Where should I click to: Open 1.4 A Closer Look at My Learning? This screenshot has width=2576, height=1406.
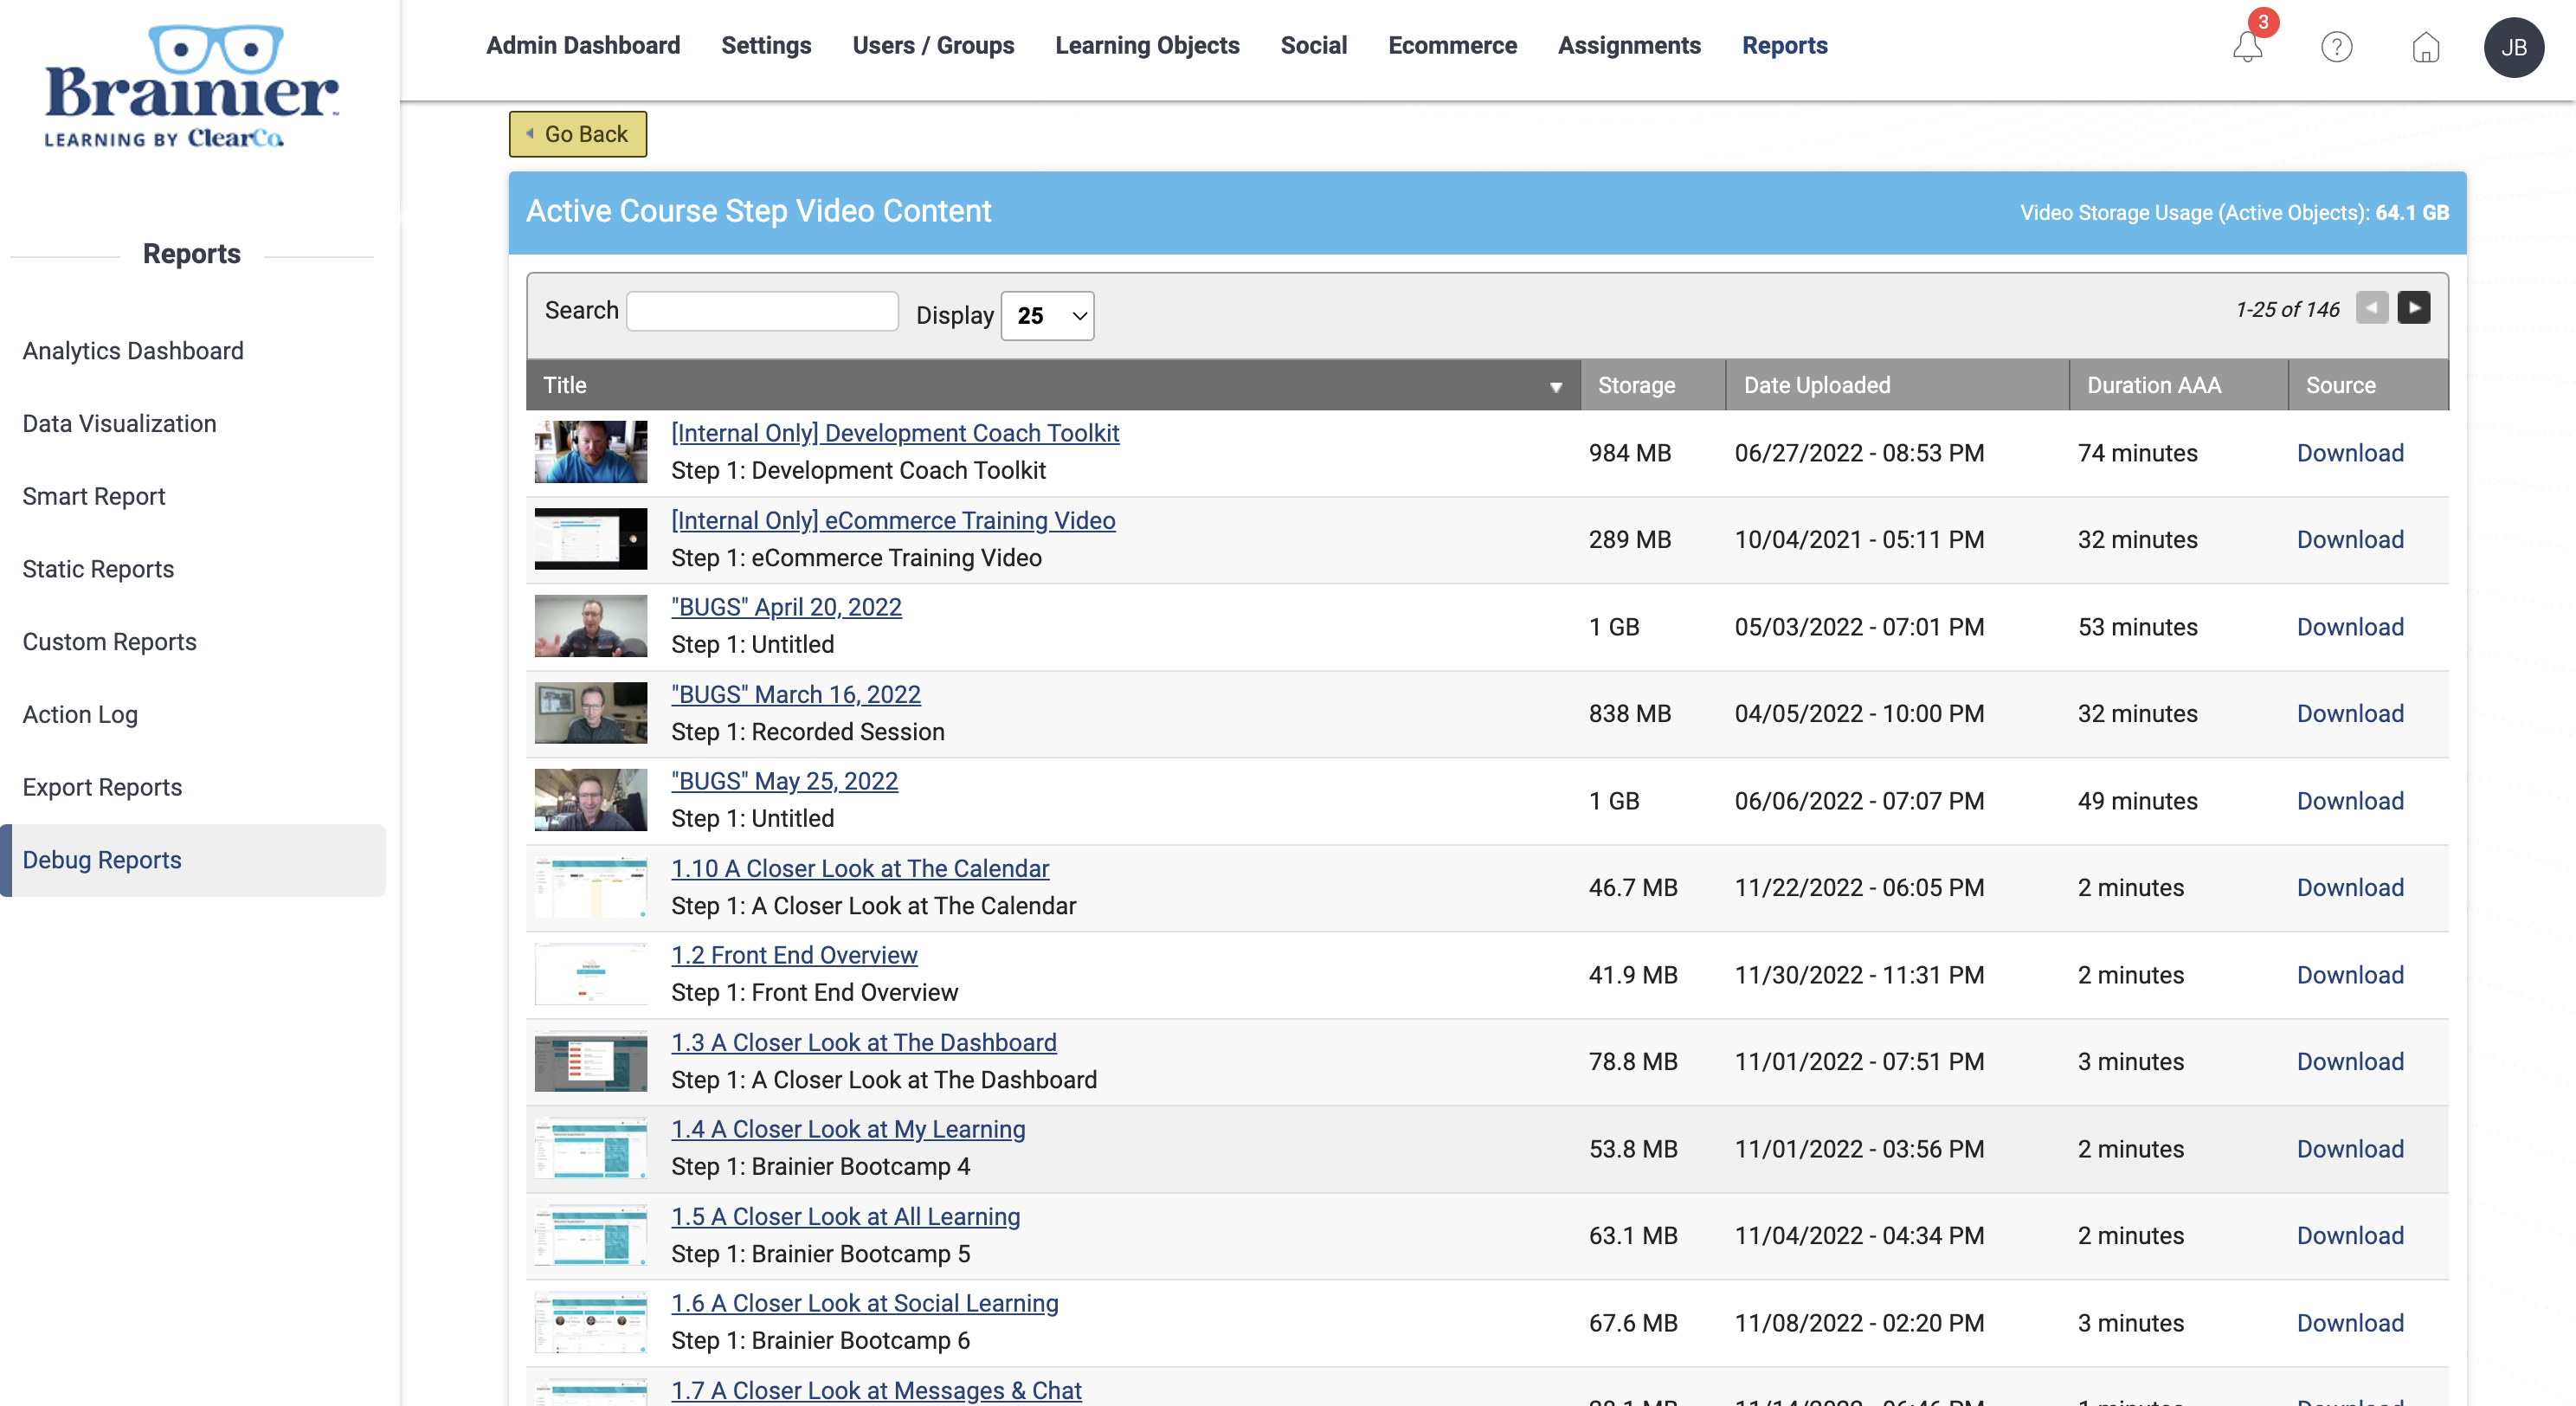pyautogui.click(x=848, y=1129)
